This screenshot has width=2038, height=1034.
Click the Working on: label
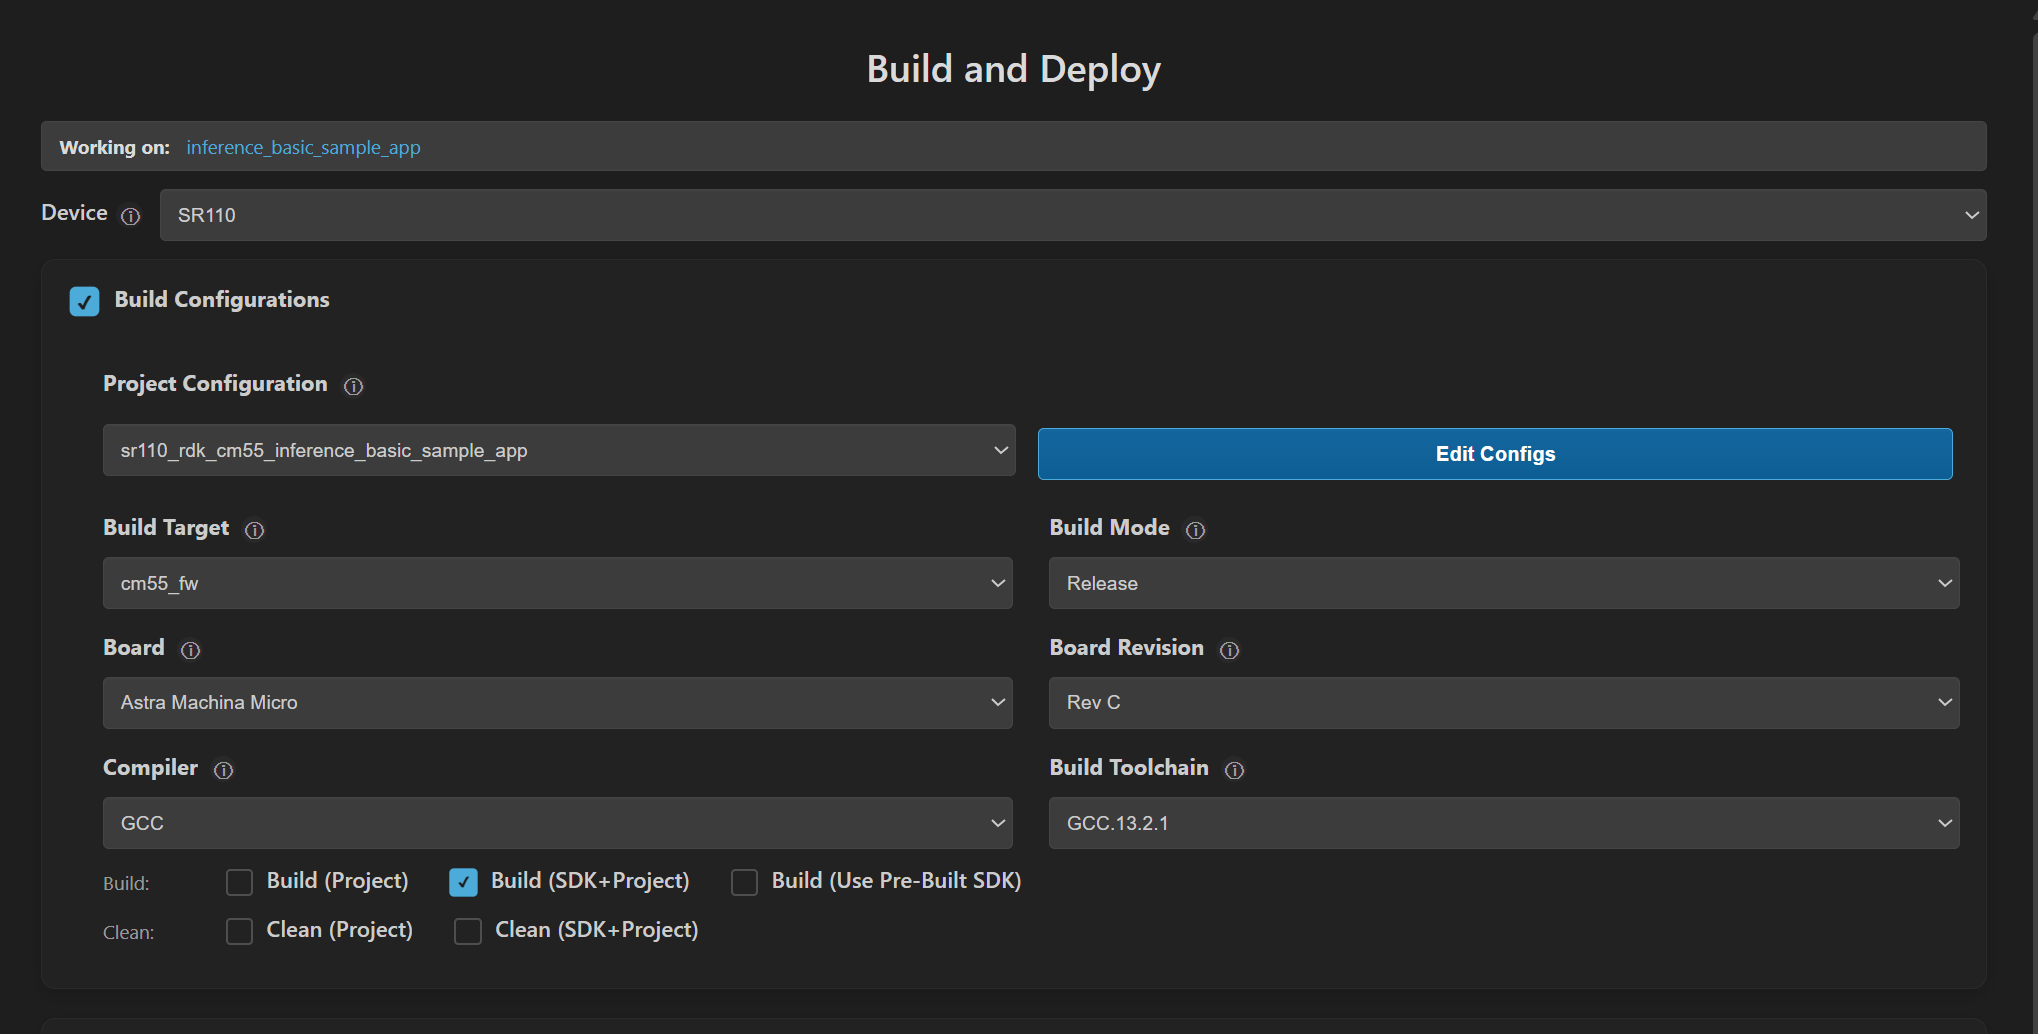click(x=115, y=148)
